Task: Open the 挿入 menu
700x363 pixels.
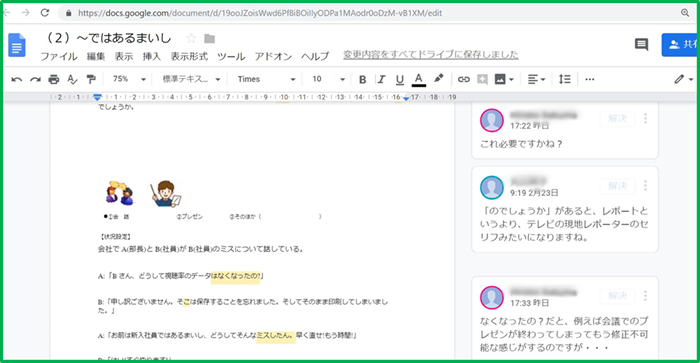Action: point(151,56)
